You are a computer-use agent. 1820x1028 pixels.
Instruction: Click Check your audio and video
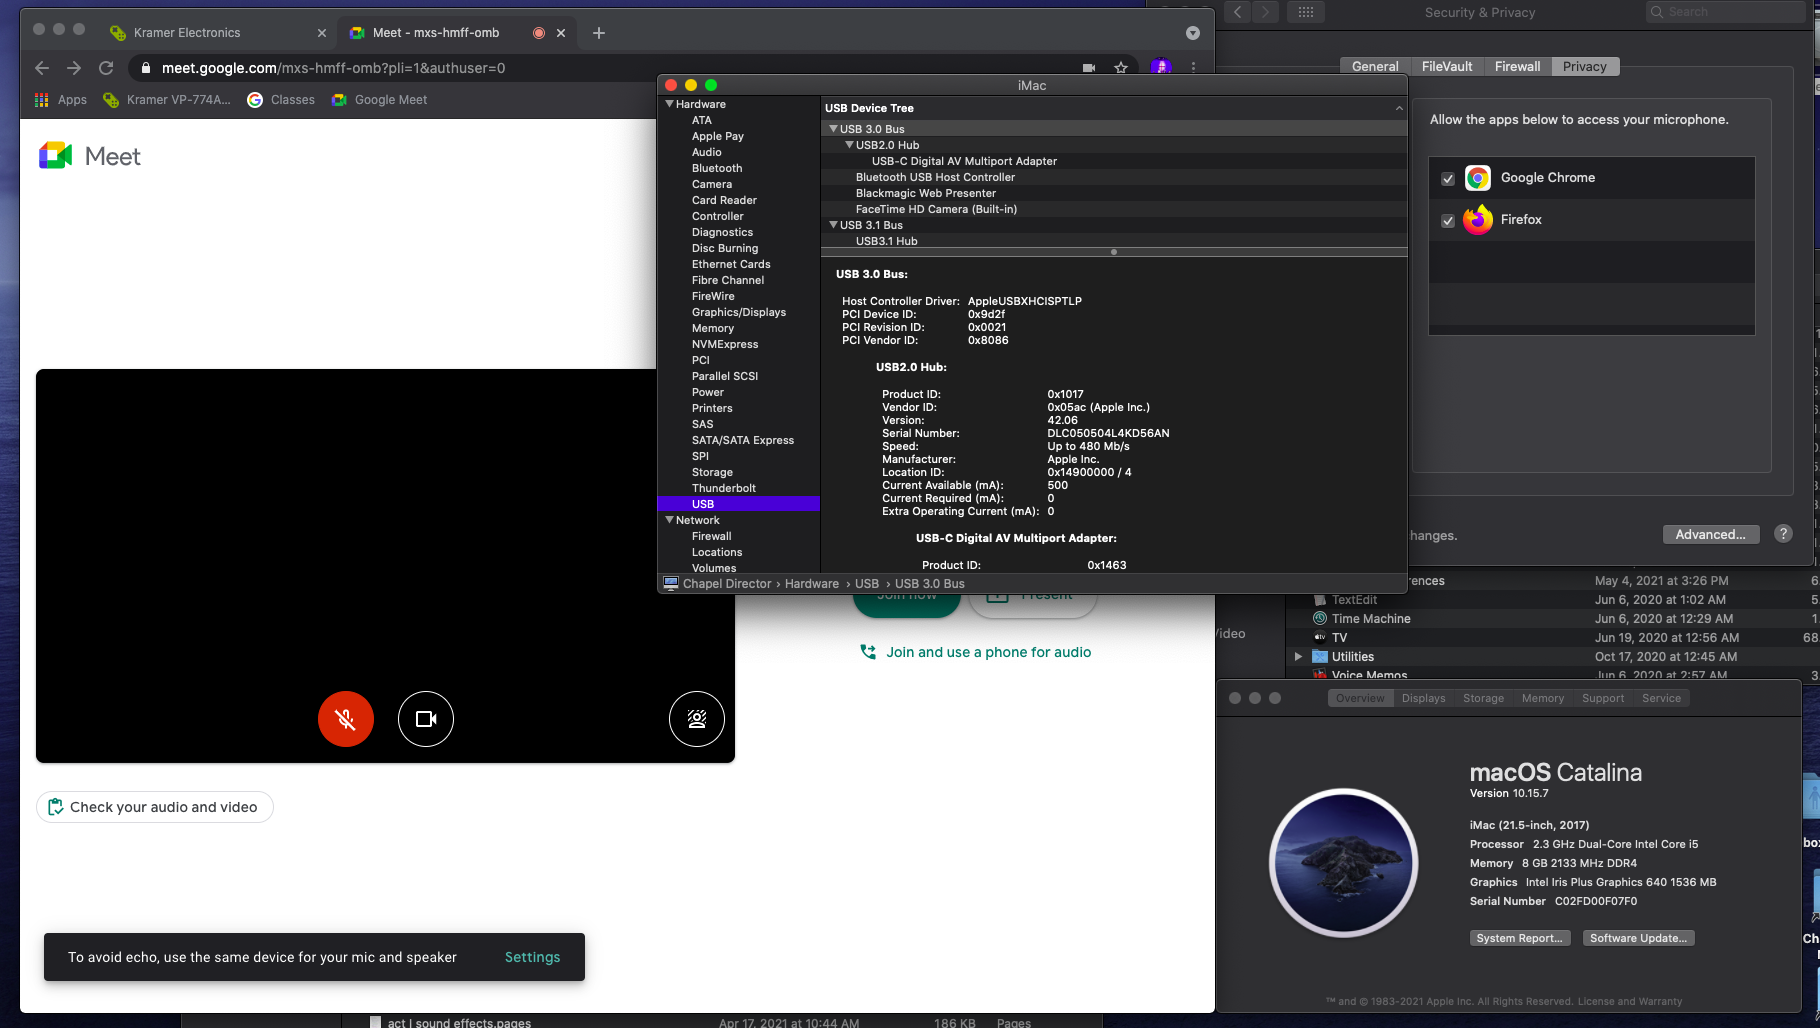click(x=155, y=807)
